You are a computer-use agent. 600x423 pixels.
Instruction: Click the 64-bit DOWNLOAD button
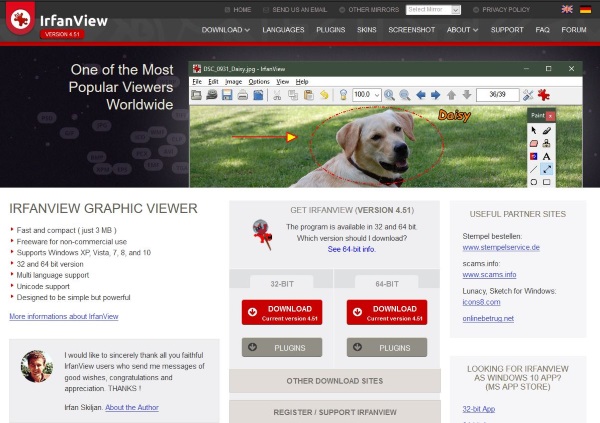(387, 312)
